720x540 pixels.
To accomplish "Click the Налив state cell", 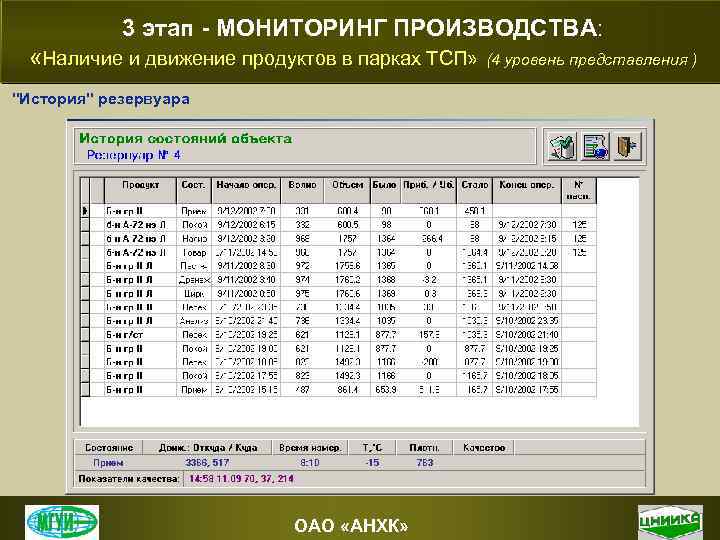I will (194, 238).
